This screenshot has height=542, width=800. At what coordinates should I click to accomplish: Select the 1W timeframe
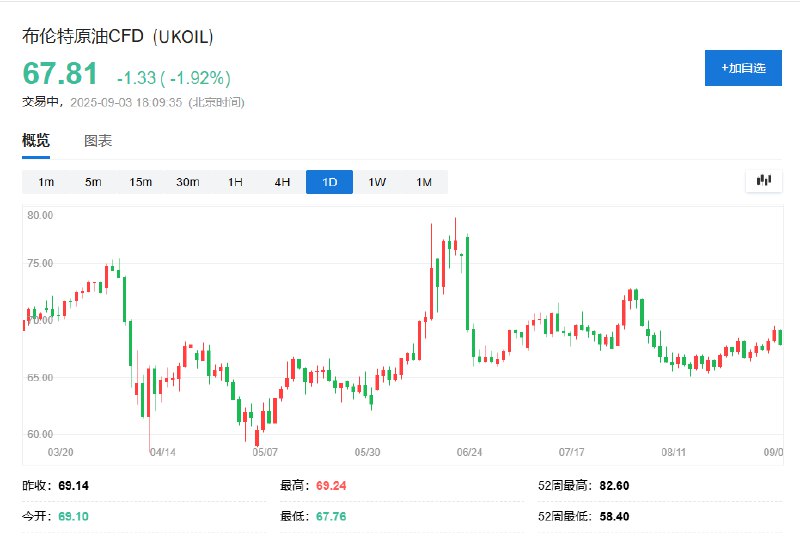[x=377, y=182]
